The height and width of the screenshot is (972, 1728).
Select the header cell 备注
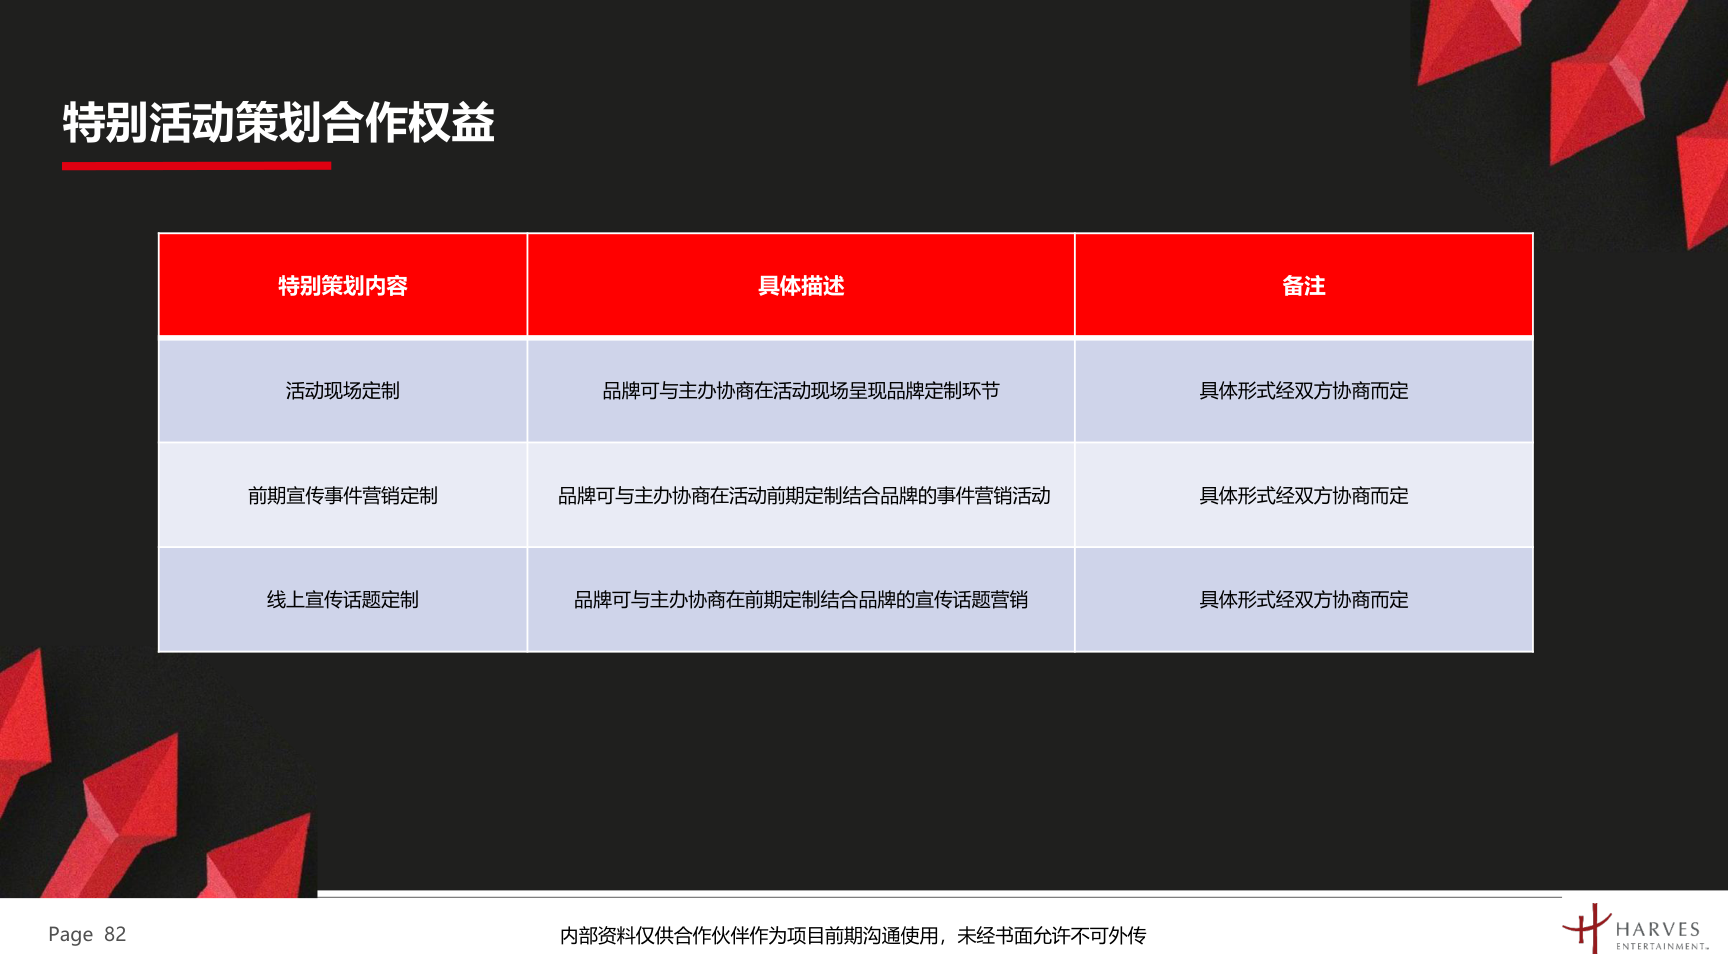(x=1304, y=286)
